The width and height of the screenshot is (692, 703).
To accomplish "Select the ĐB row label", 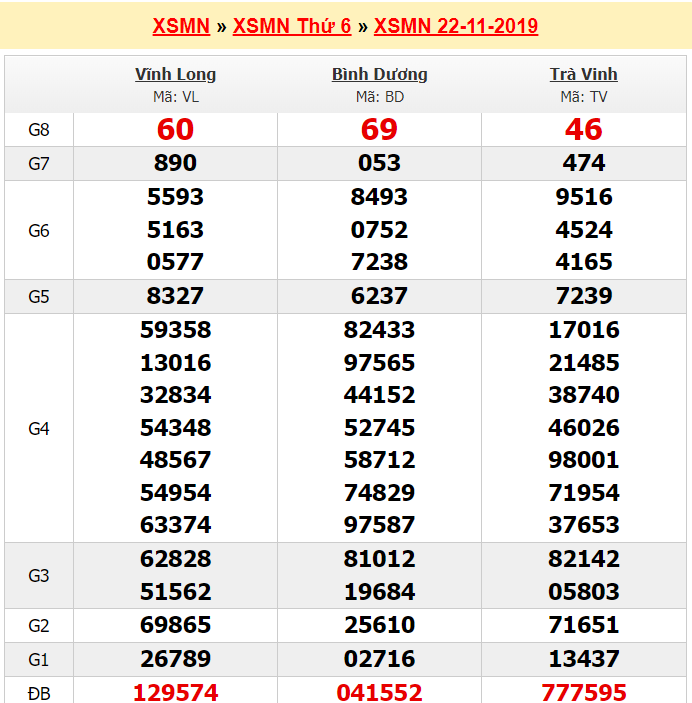I will (x=39, y=694).
